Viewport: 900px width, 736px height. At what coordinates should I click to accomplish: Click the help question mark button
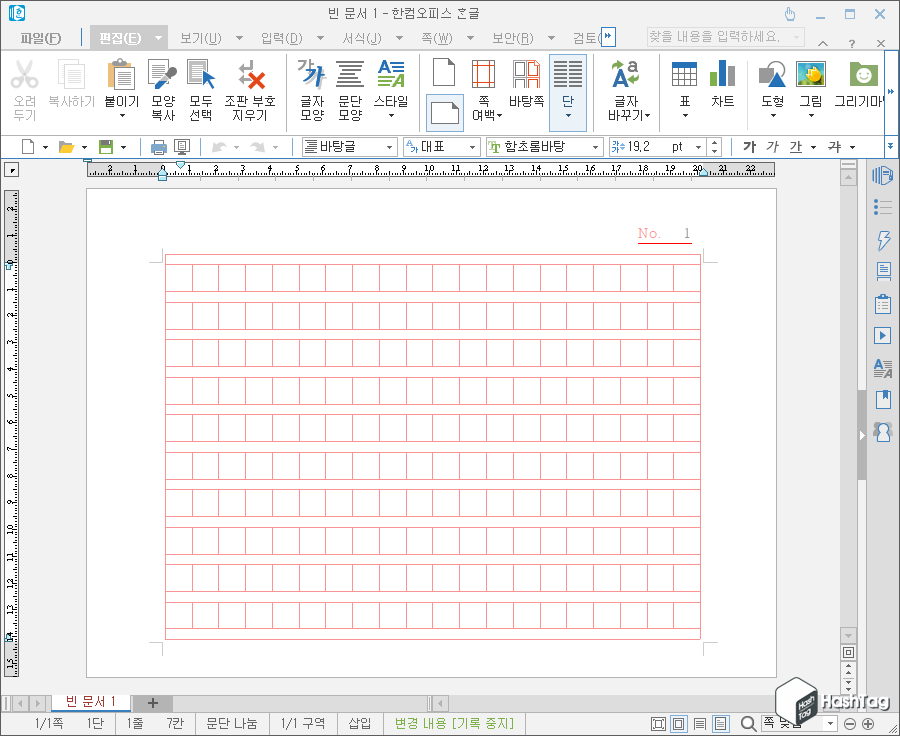click(x=852, y=43)
